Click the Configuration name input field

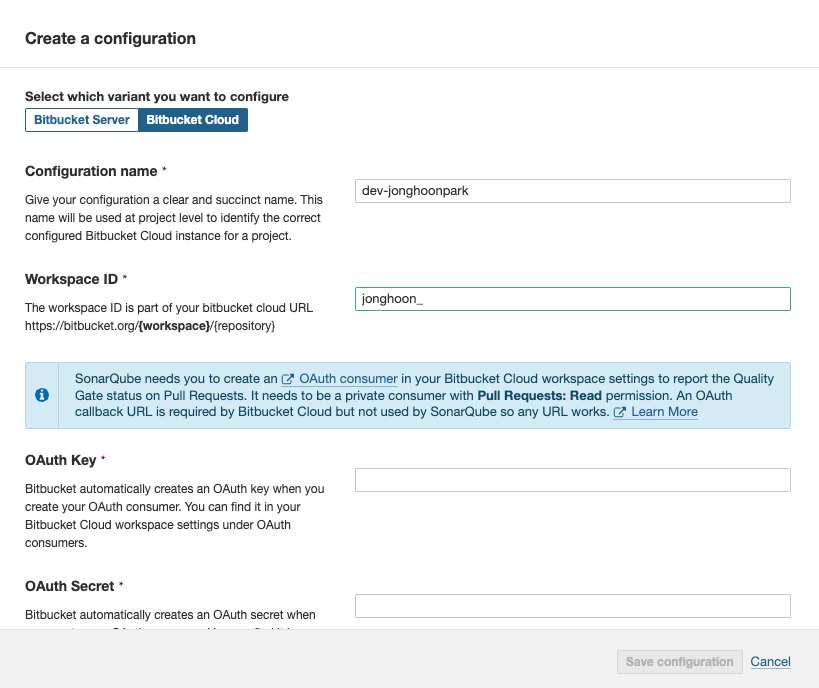(572, 191)
